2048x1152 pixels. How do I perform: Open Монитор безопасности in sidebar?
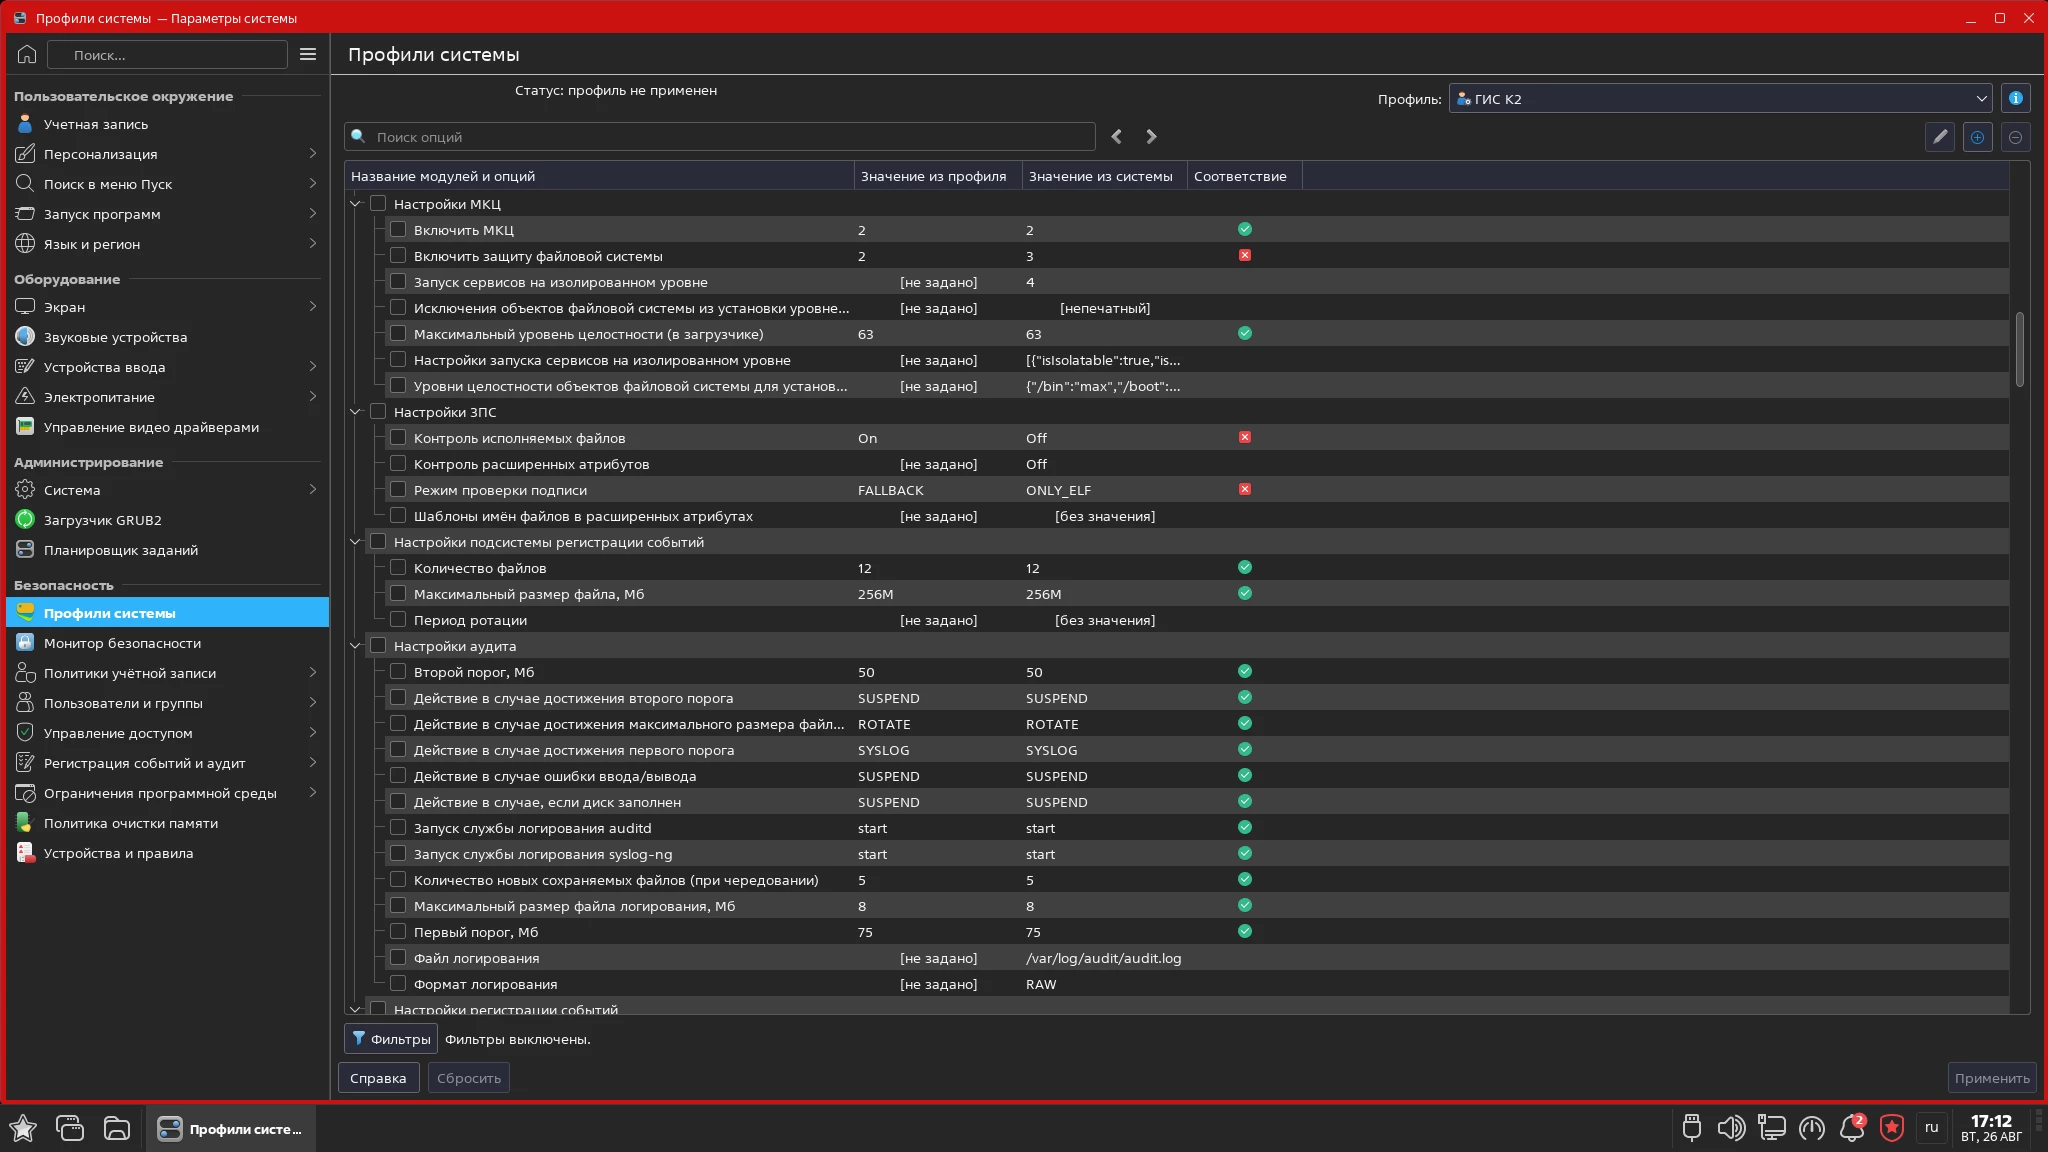(x=122, y=643)
